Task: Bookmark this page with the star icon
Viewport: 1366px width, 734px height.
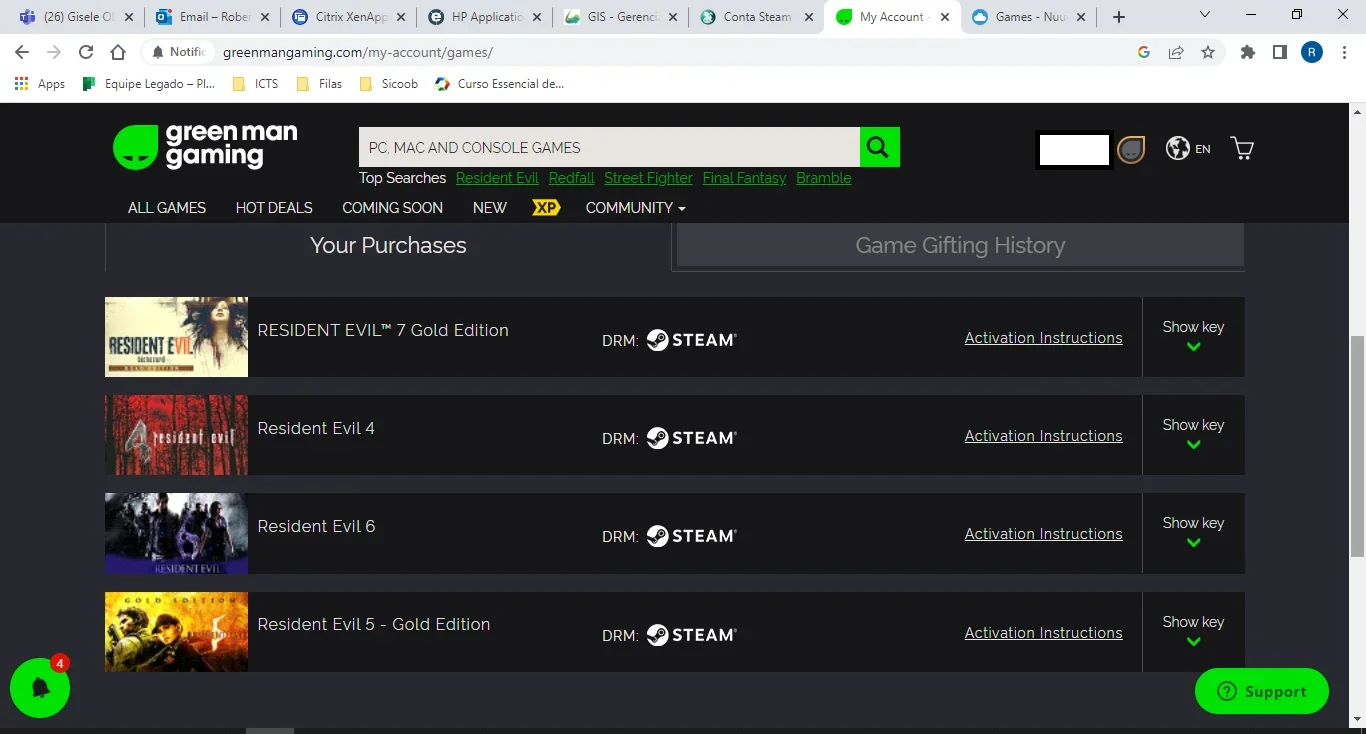Action: 1208,52
